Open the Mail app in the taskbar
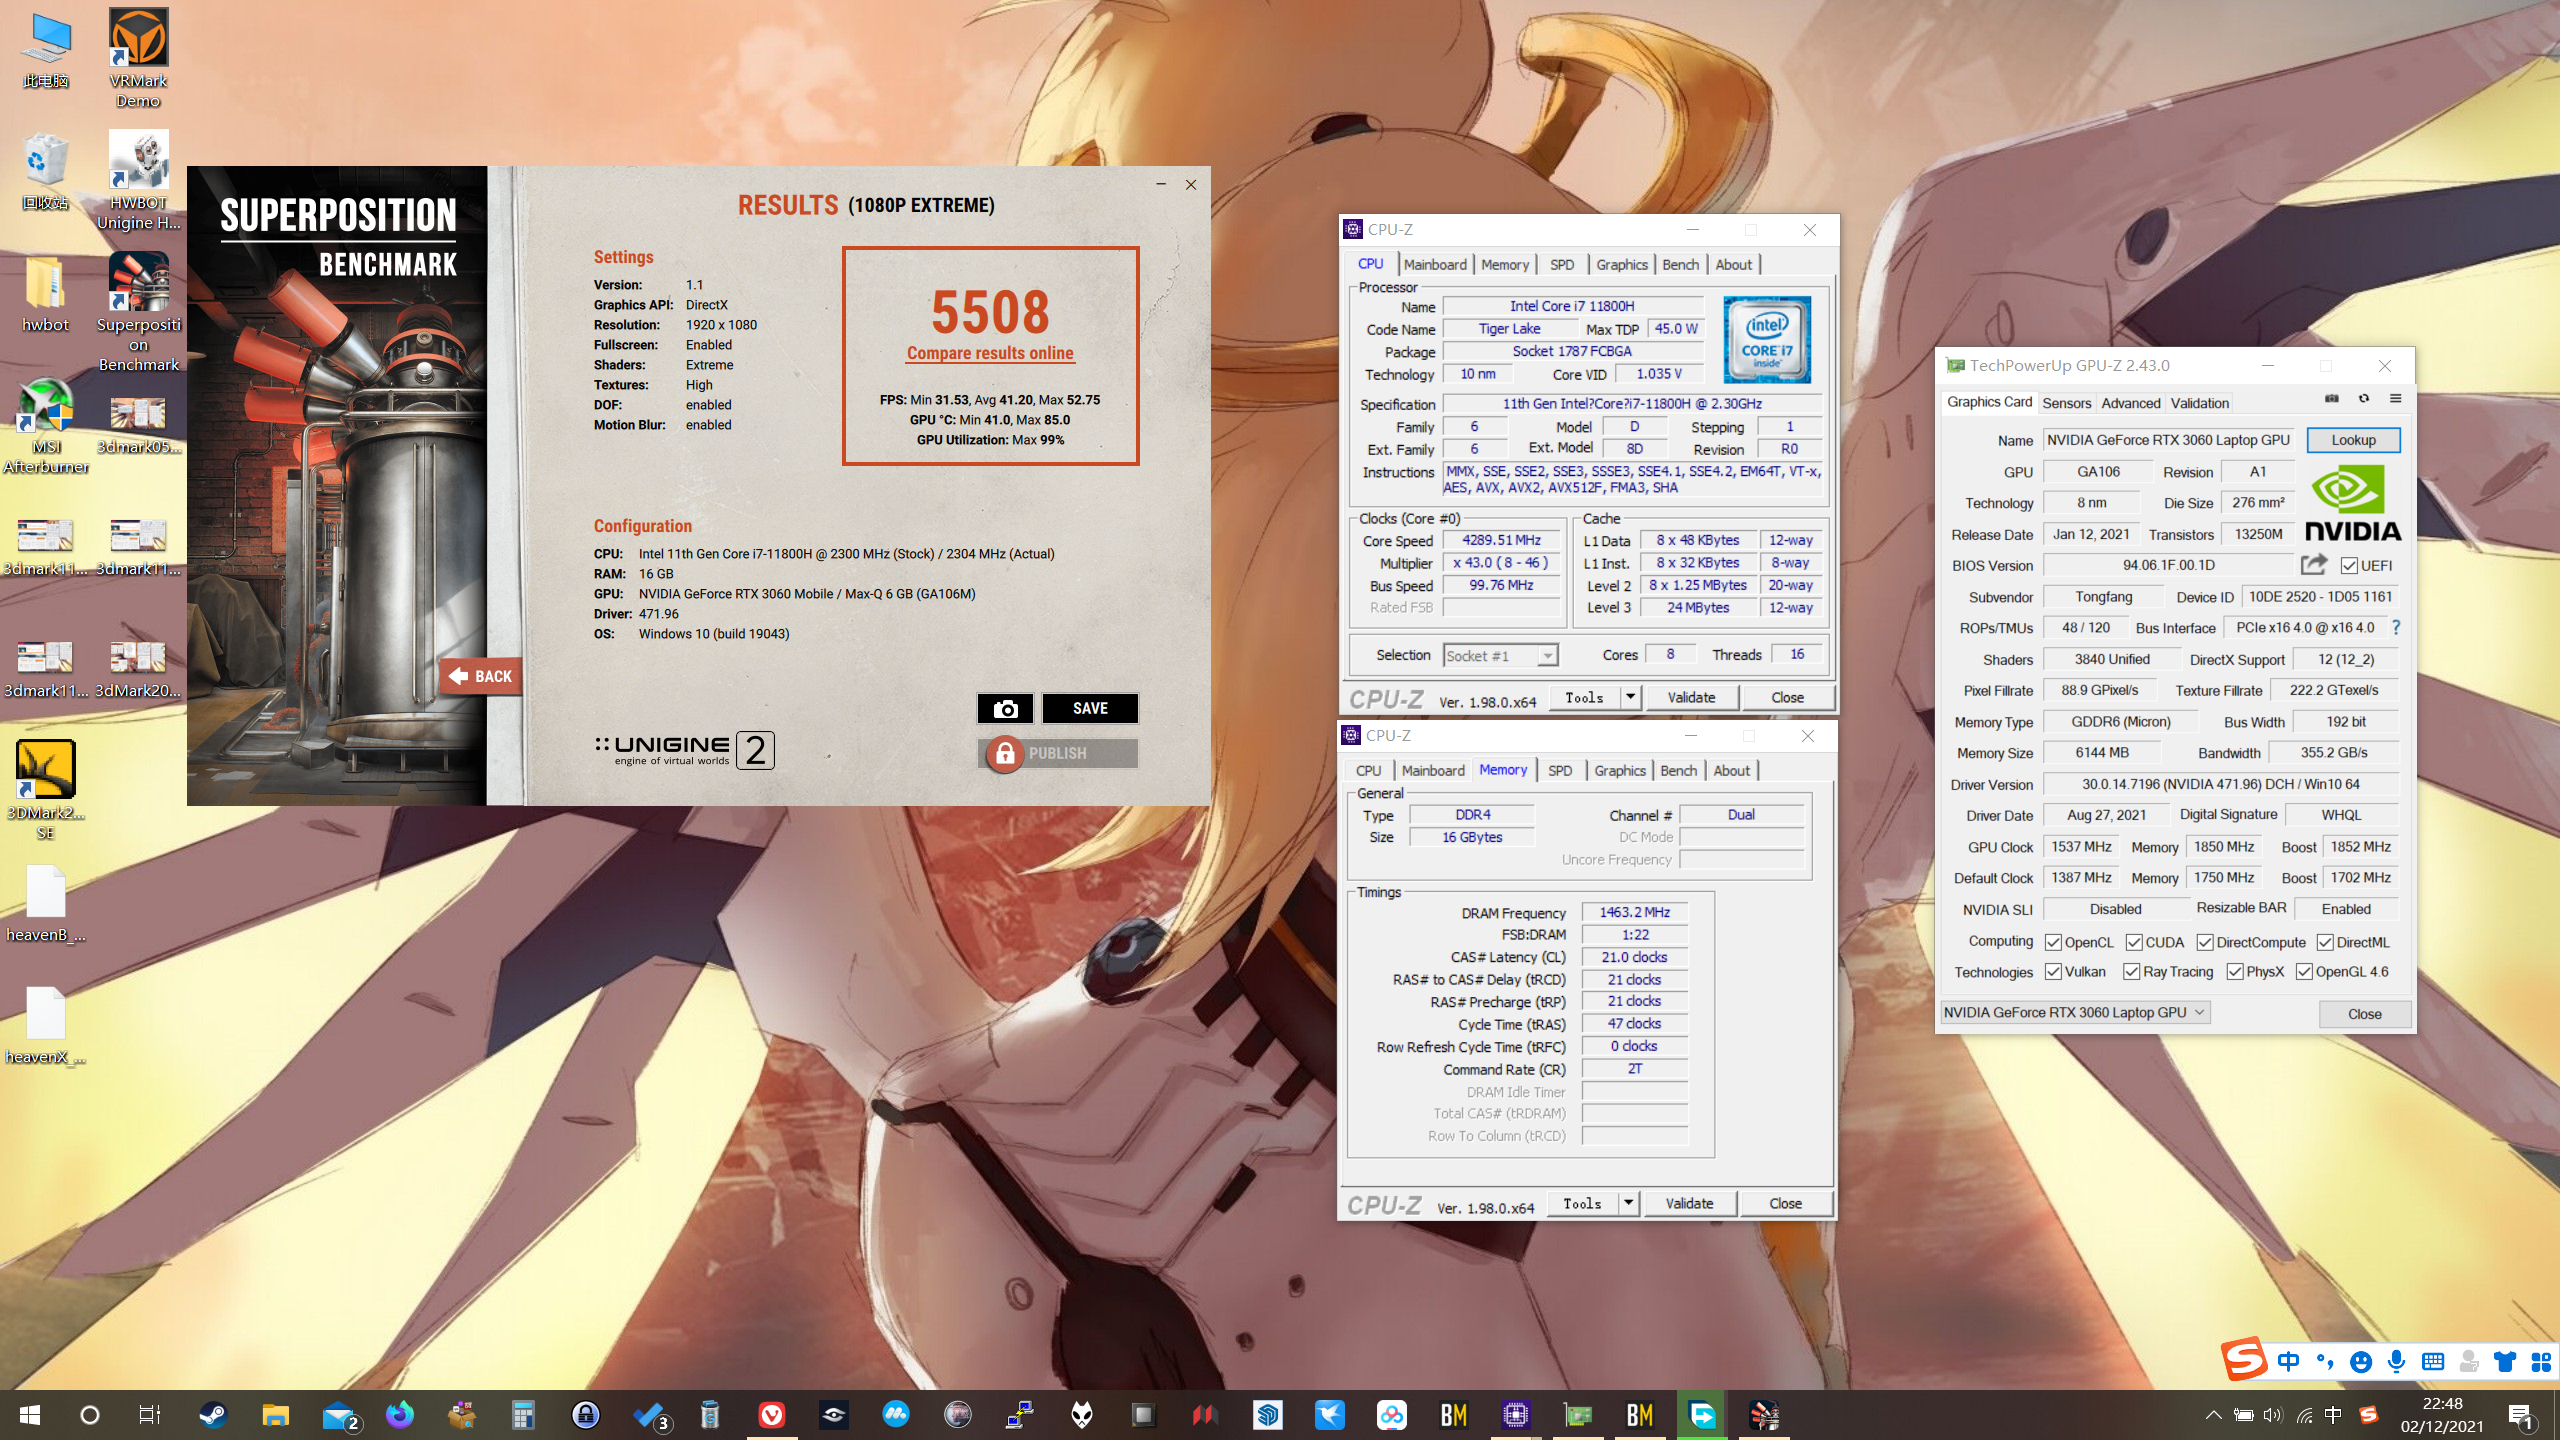The width and height of the screenshot is (2560, 1440). coord(339,1415)
